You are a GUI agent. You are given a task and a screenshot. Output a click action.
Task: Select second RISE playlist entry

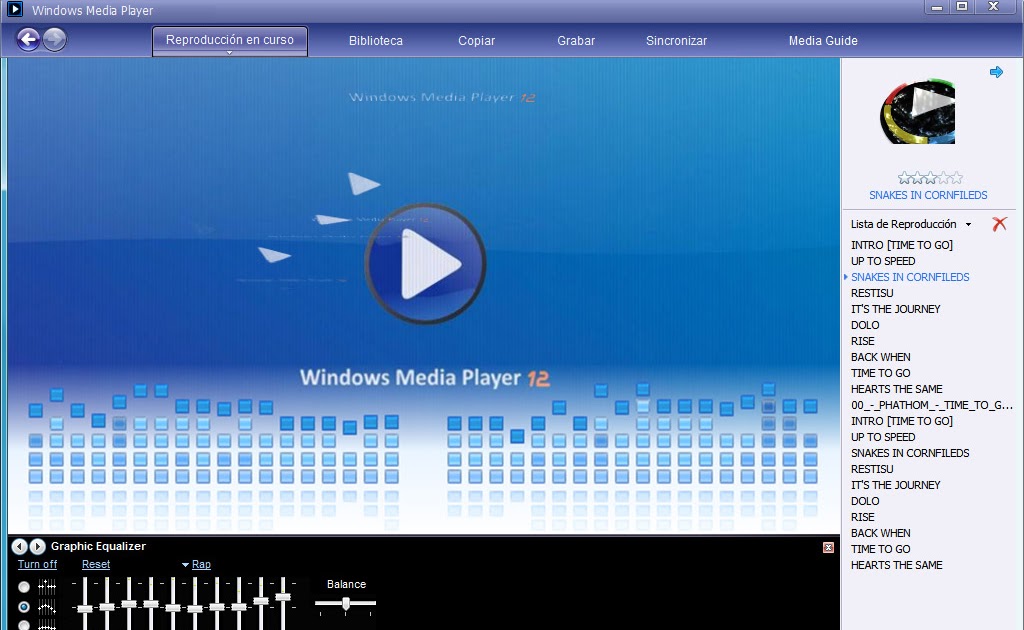(862, 517)
